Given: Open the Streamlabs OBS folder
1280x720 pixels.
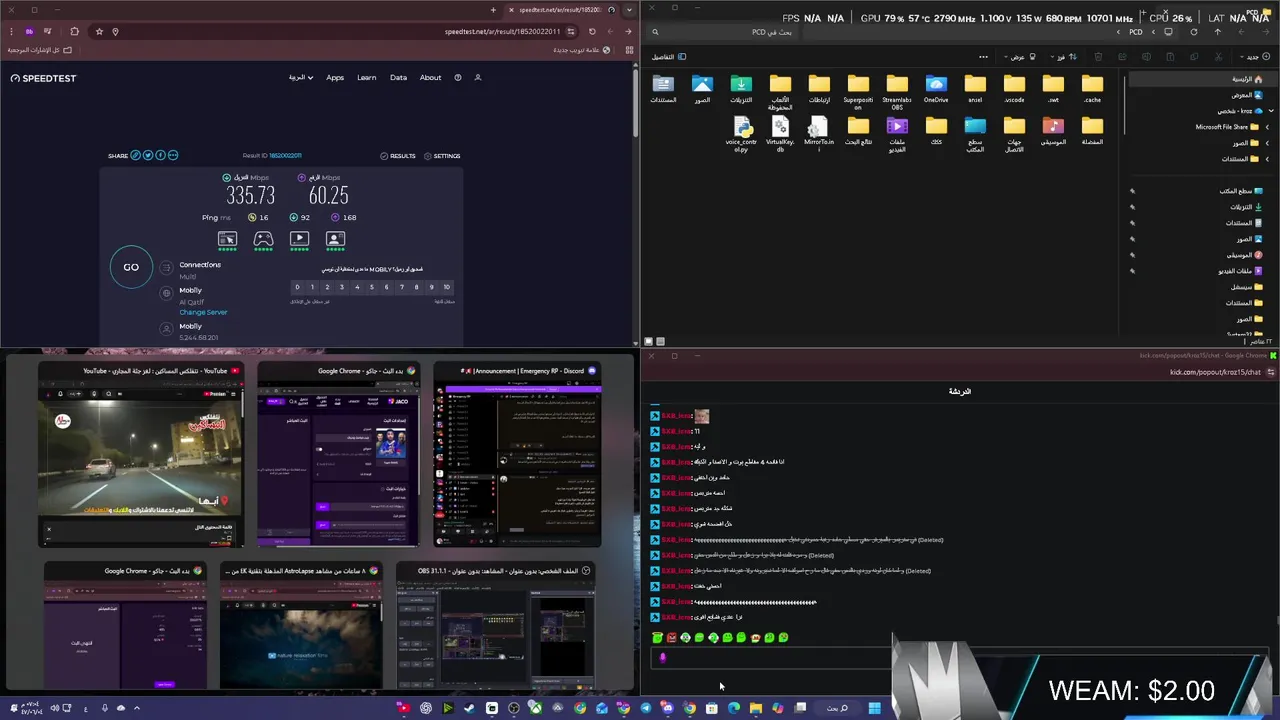Looking at the screenshot, I should pyautogui.click(x=897, y=91).
